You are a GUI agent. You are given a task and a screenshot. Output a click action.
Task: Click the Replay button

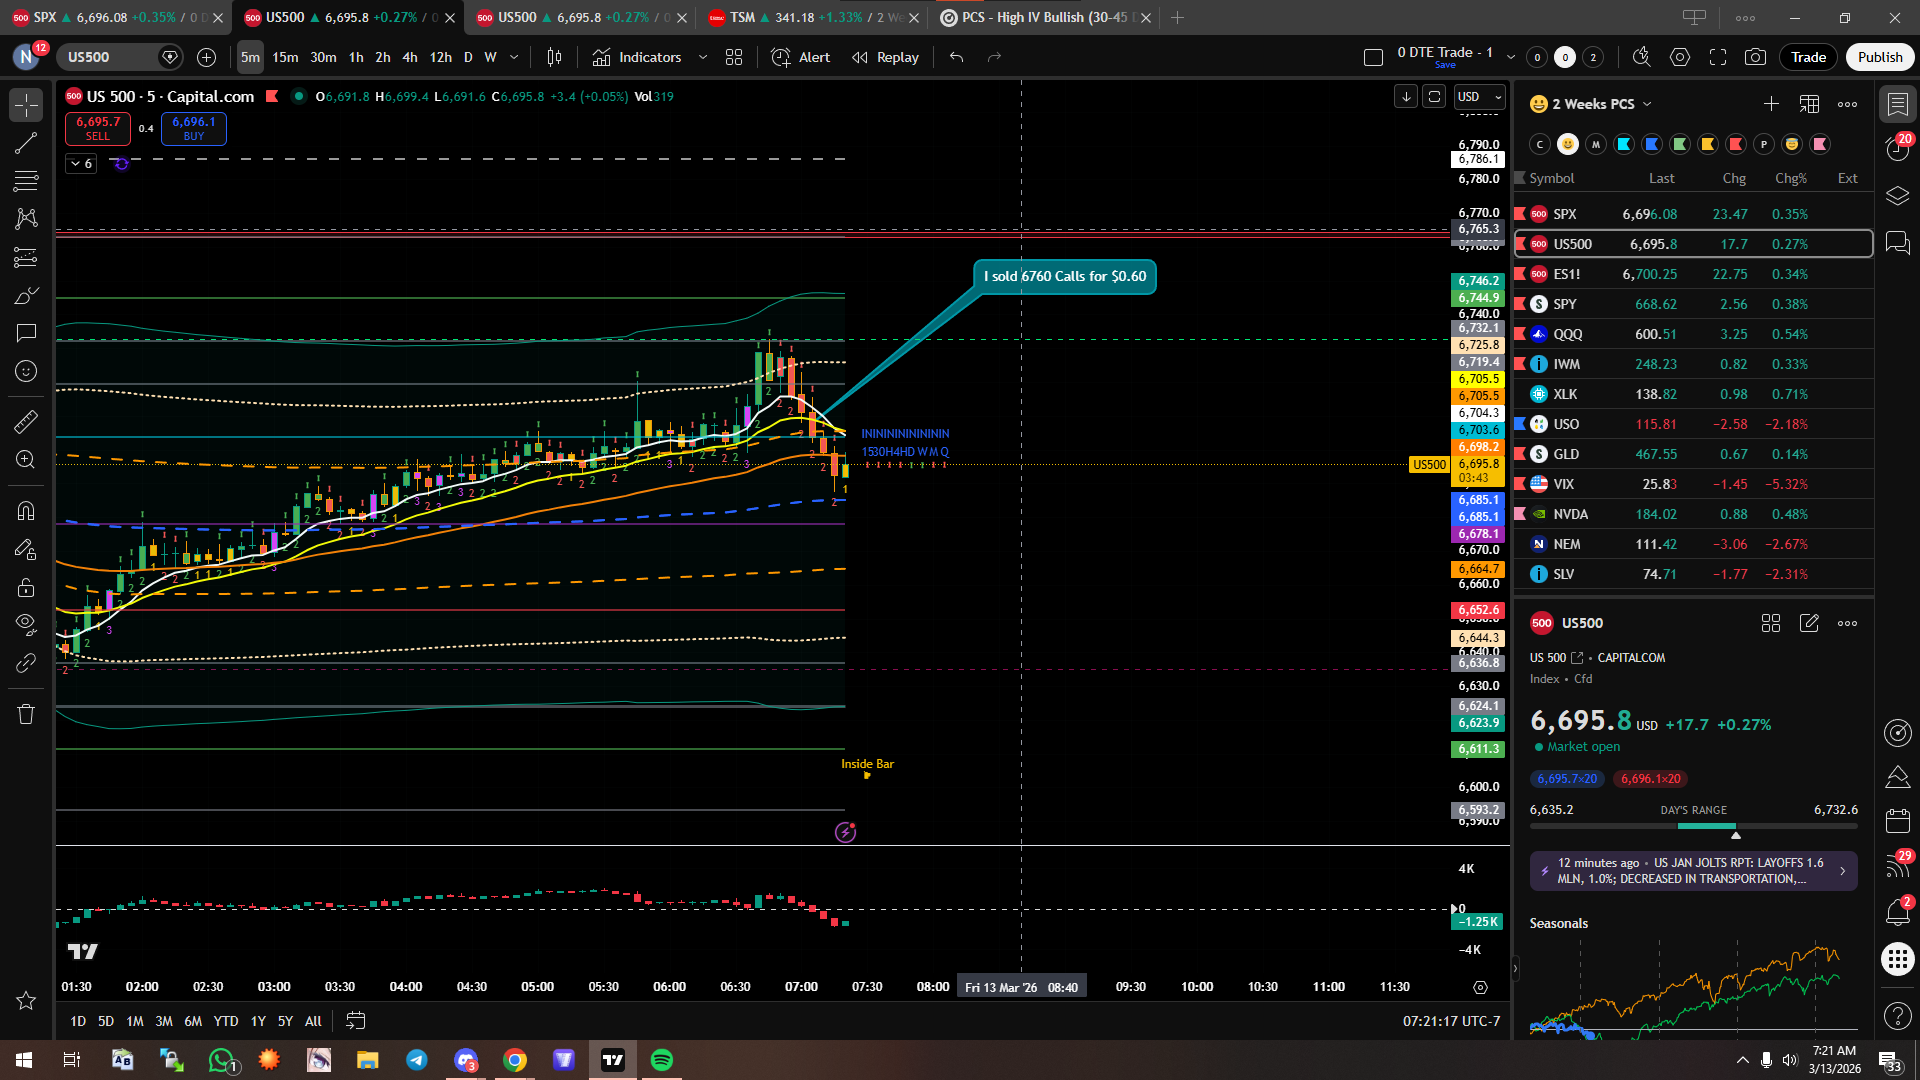pos(885,57)
